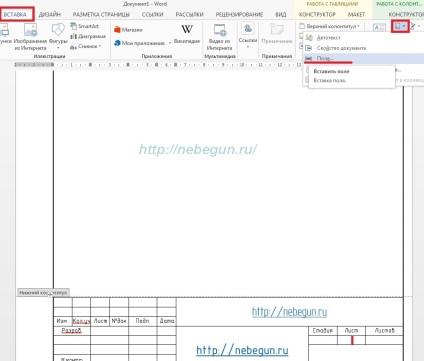
Task: Open the Магазин apps store
Action: coord(128,30)
